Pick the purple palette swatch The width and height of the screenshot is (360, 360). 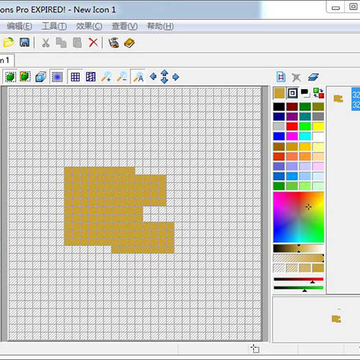tap(292, 116)
